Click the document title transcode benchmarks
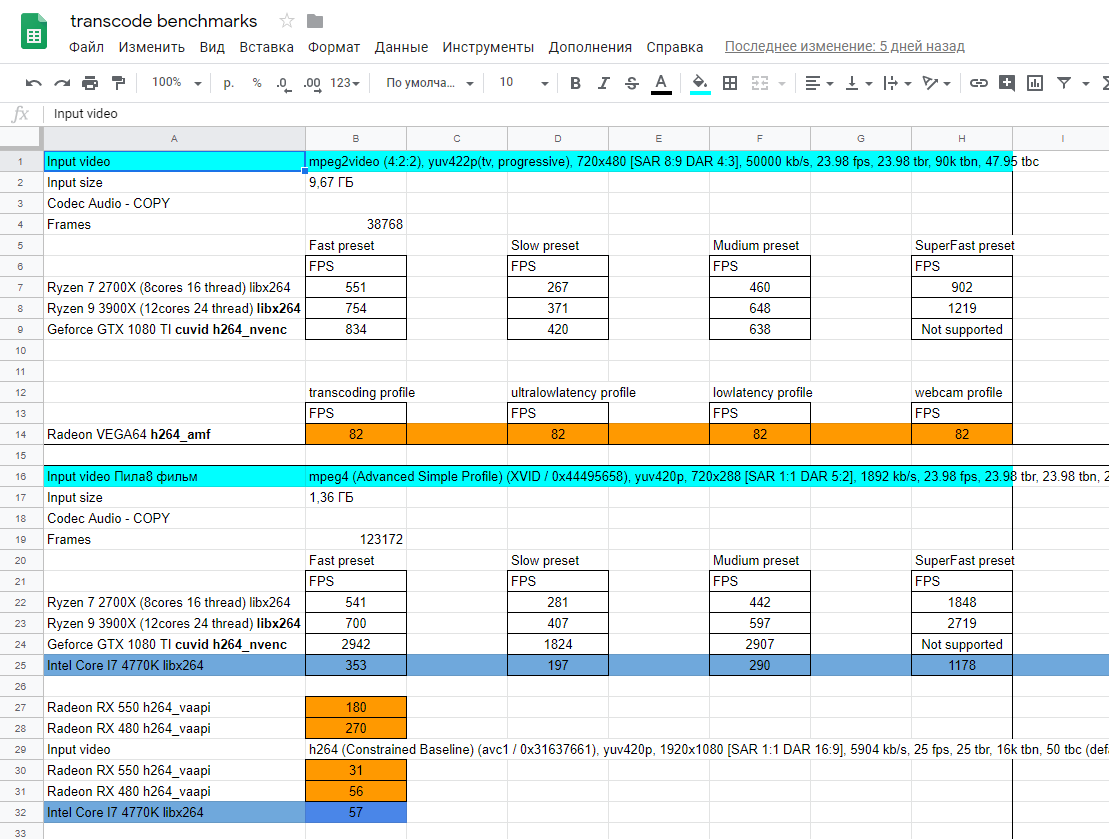Screen dimensions: 1109x839 click(x=163, y=21)
